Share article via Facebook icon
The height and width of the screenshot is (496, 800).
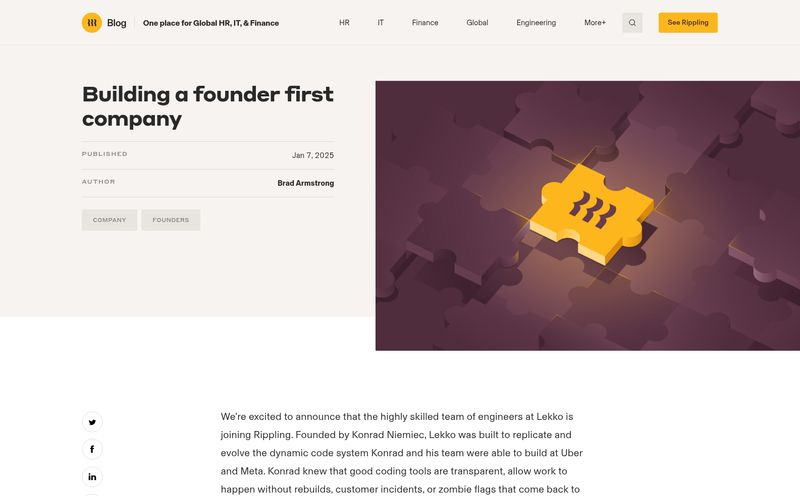92,450
